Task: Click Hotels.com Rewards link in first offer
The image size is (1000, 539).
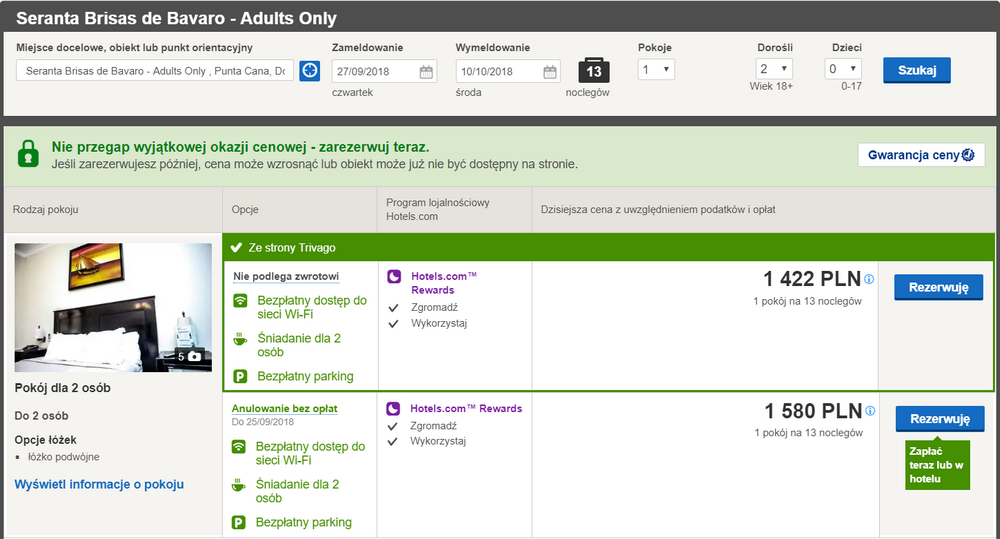Action: pos(443,283)
